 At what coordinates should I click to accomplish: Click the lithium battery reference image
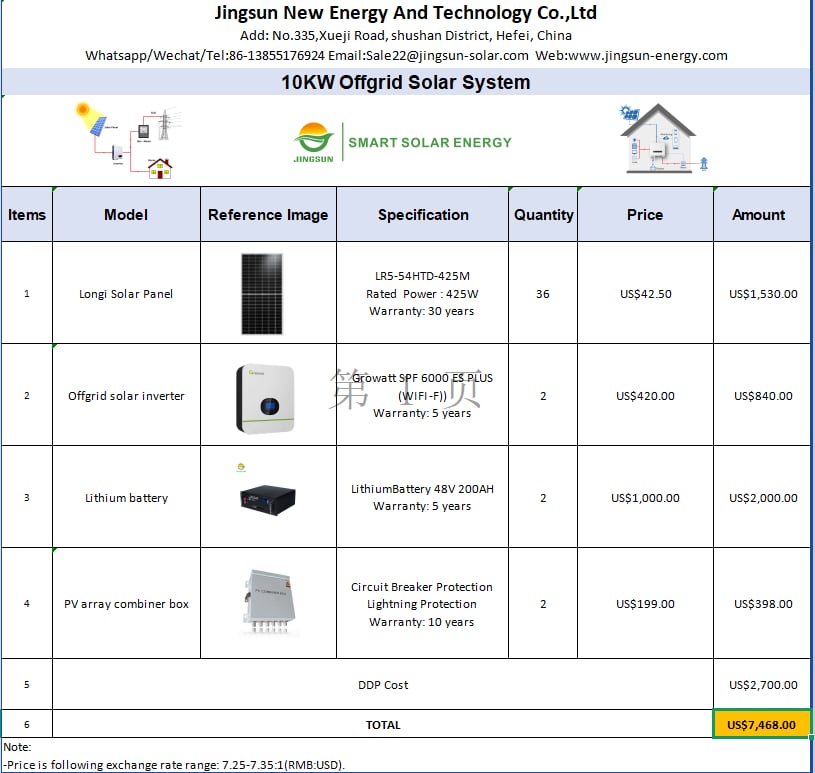coord(268,500)
